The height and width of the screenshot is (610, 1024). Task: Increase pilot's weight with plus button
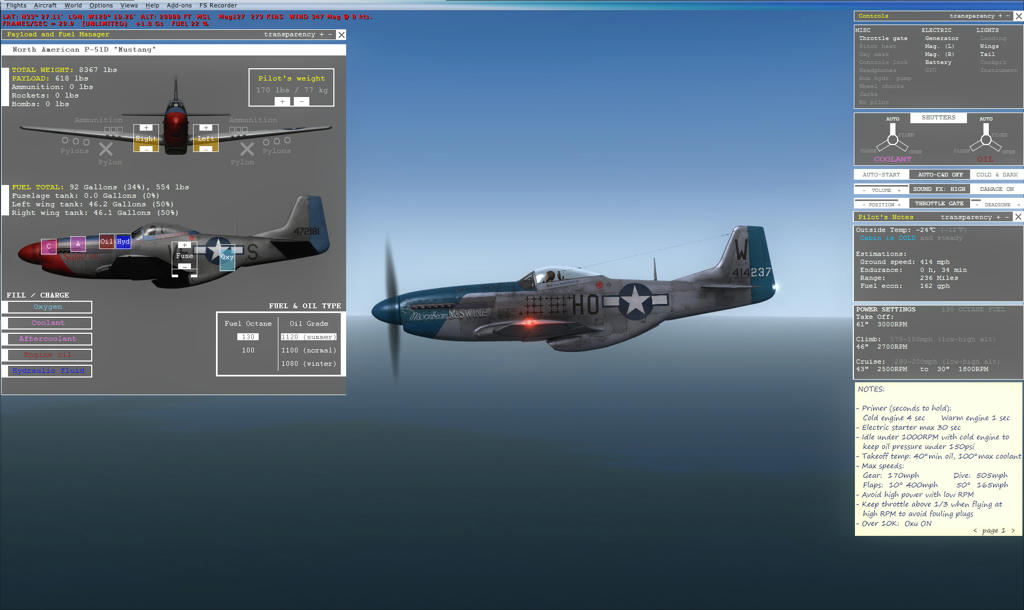(282, 101)
